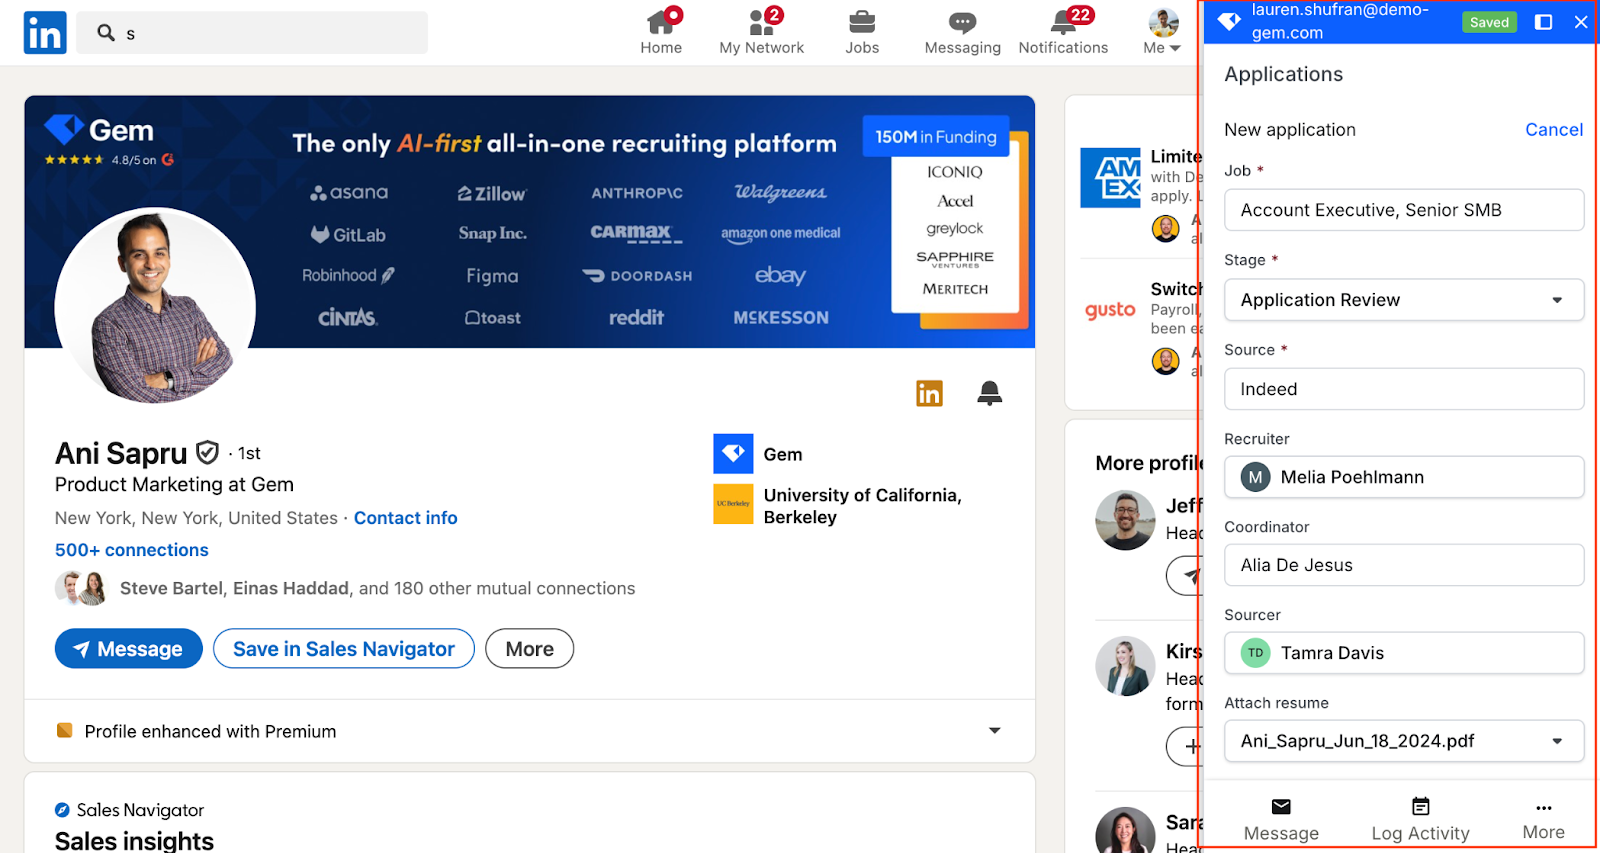Click the green Saved badge
This screenshot has height=853, width=1600.
tap(1489, 22)
